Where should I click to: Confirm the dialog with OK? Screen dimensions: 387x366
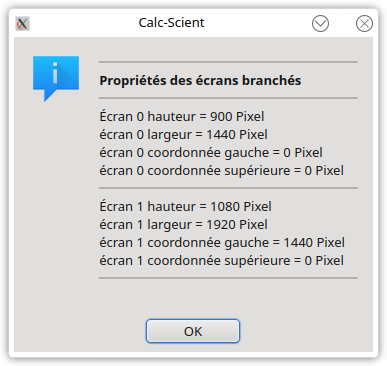tap(193, 331)
